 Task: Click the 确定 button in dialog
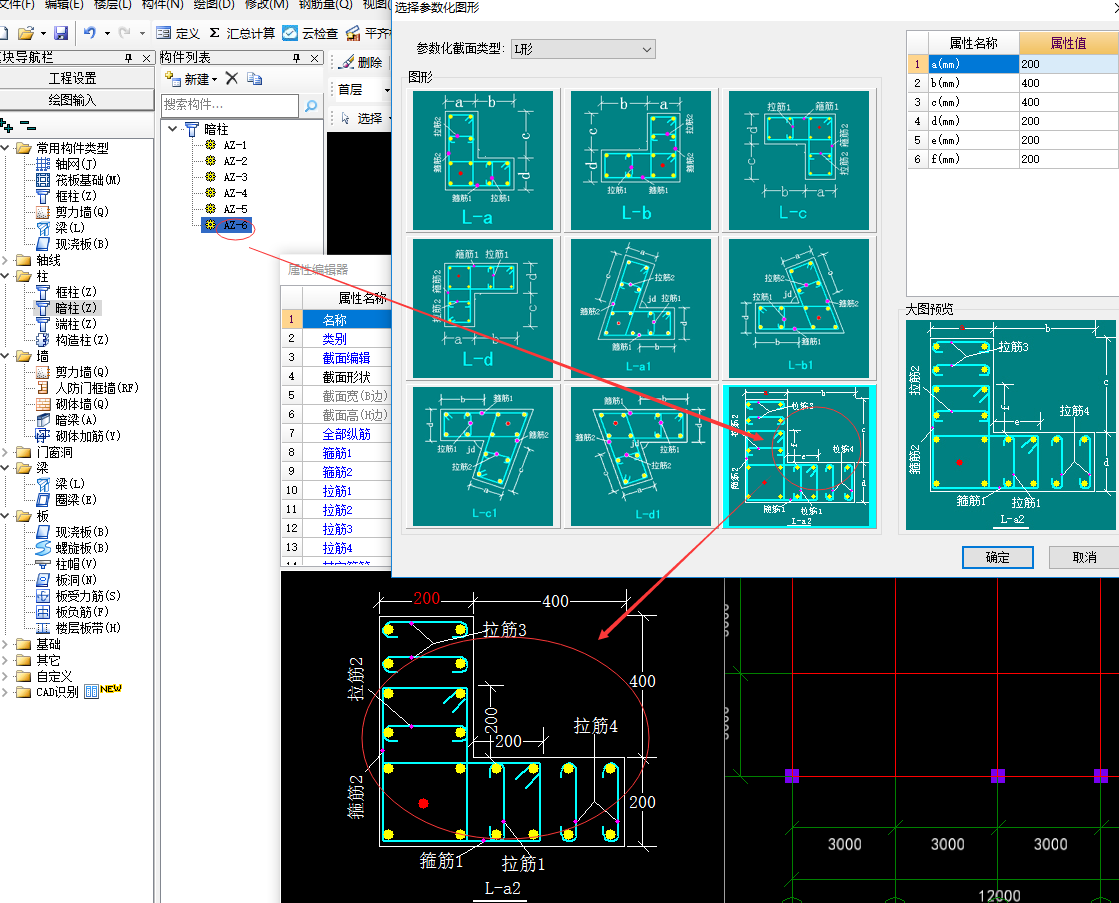coord(997,557)
